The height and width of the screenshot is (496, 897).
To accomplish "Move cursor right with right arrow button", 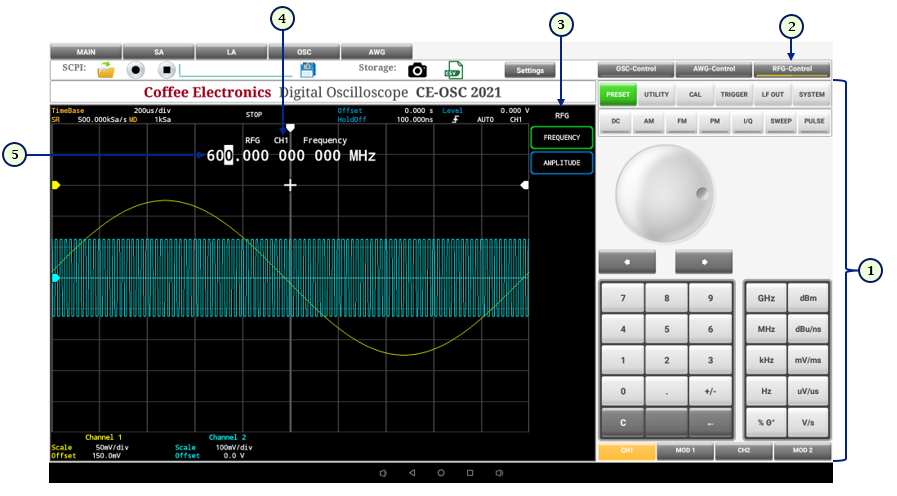I will tap(704, 262).
